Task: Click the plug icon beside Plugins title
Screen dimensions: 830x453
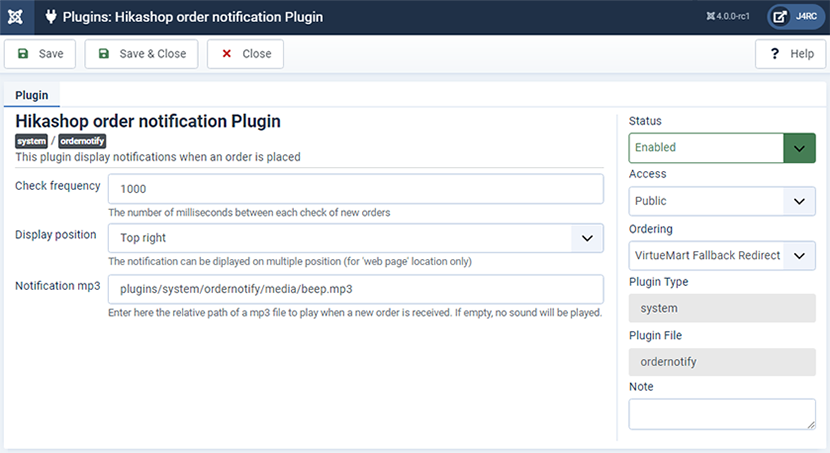Action: click(x=51, y=17)
